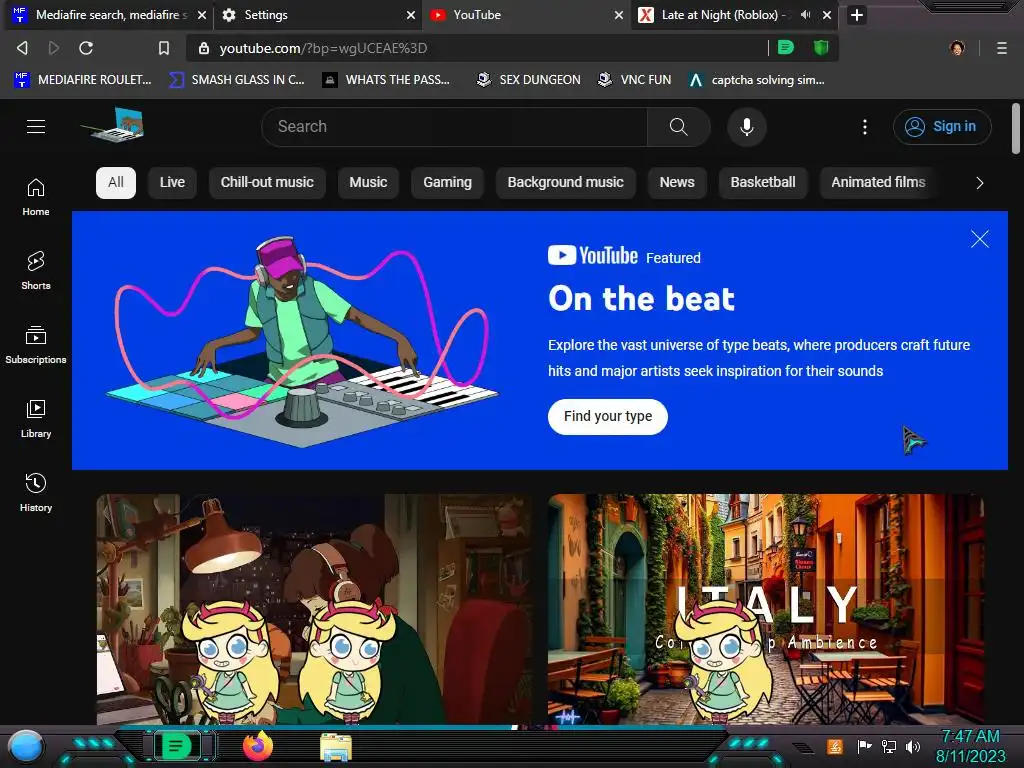The height and width of the screenshot is (768, 1024).
Task: Click the page vertical scrollbar
Action: [x=1016, y=128]
